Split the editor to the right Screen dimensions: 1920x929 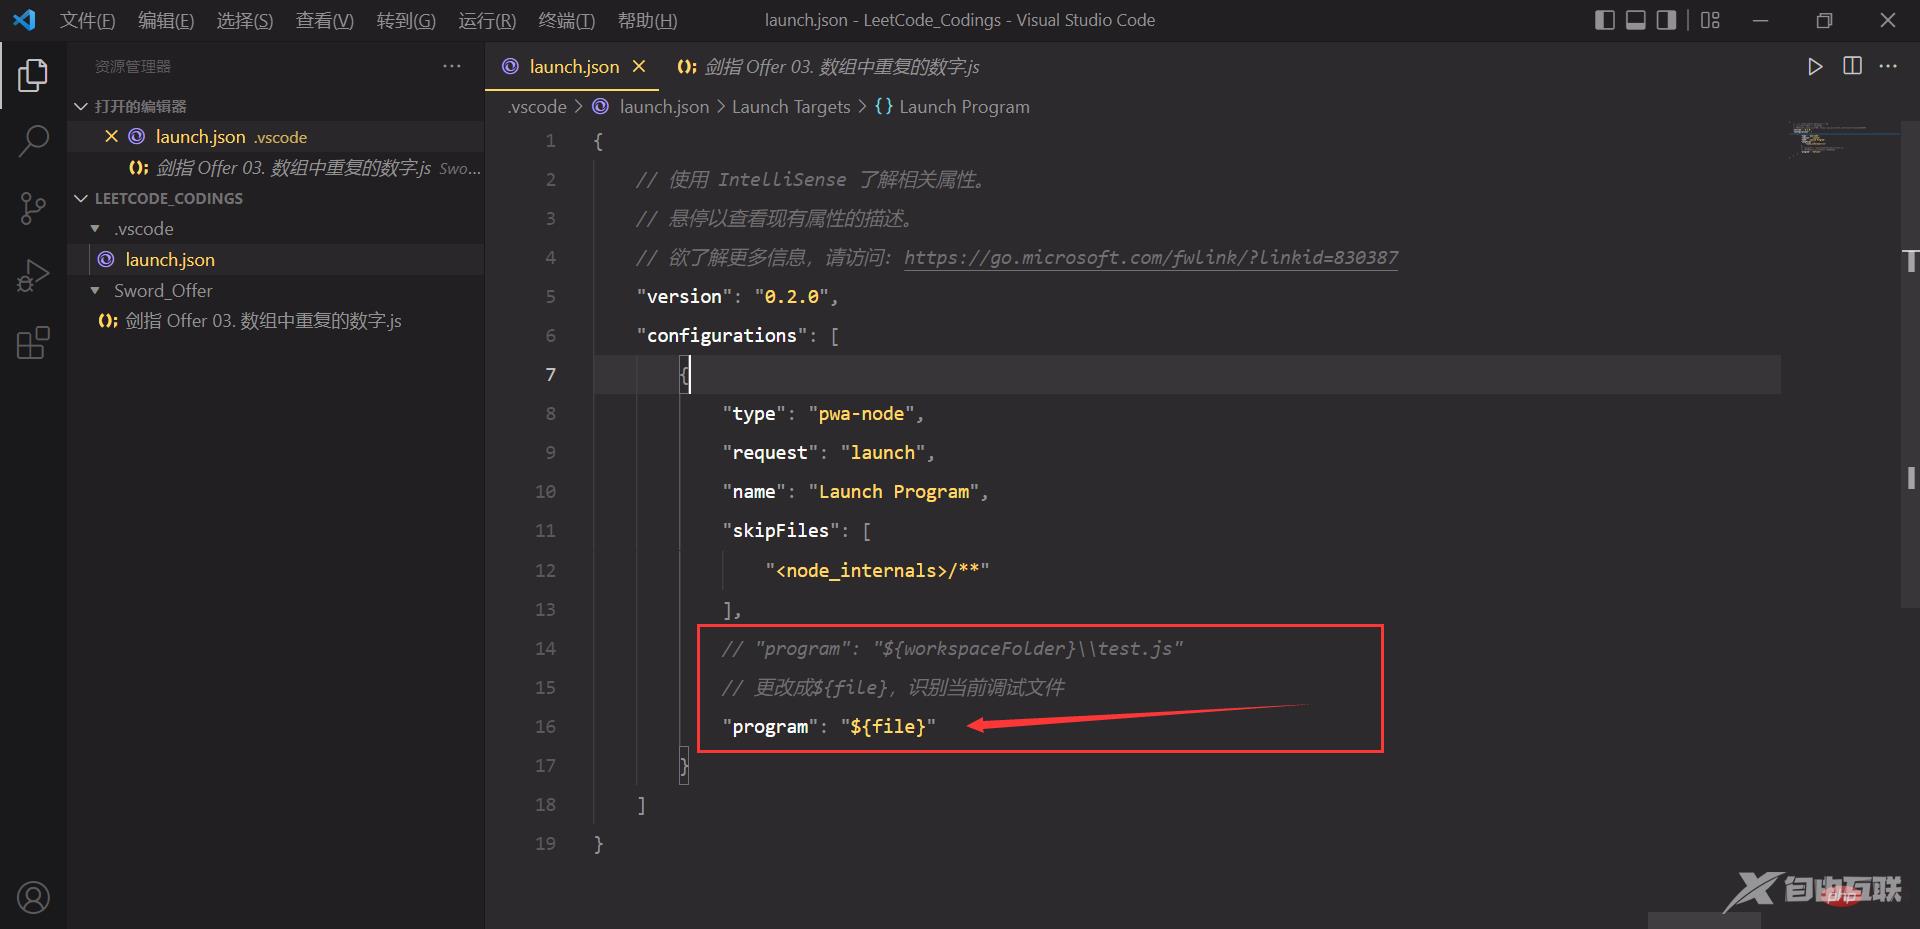(x=1852, y=66)
